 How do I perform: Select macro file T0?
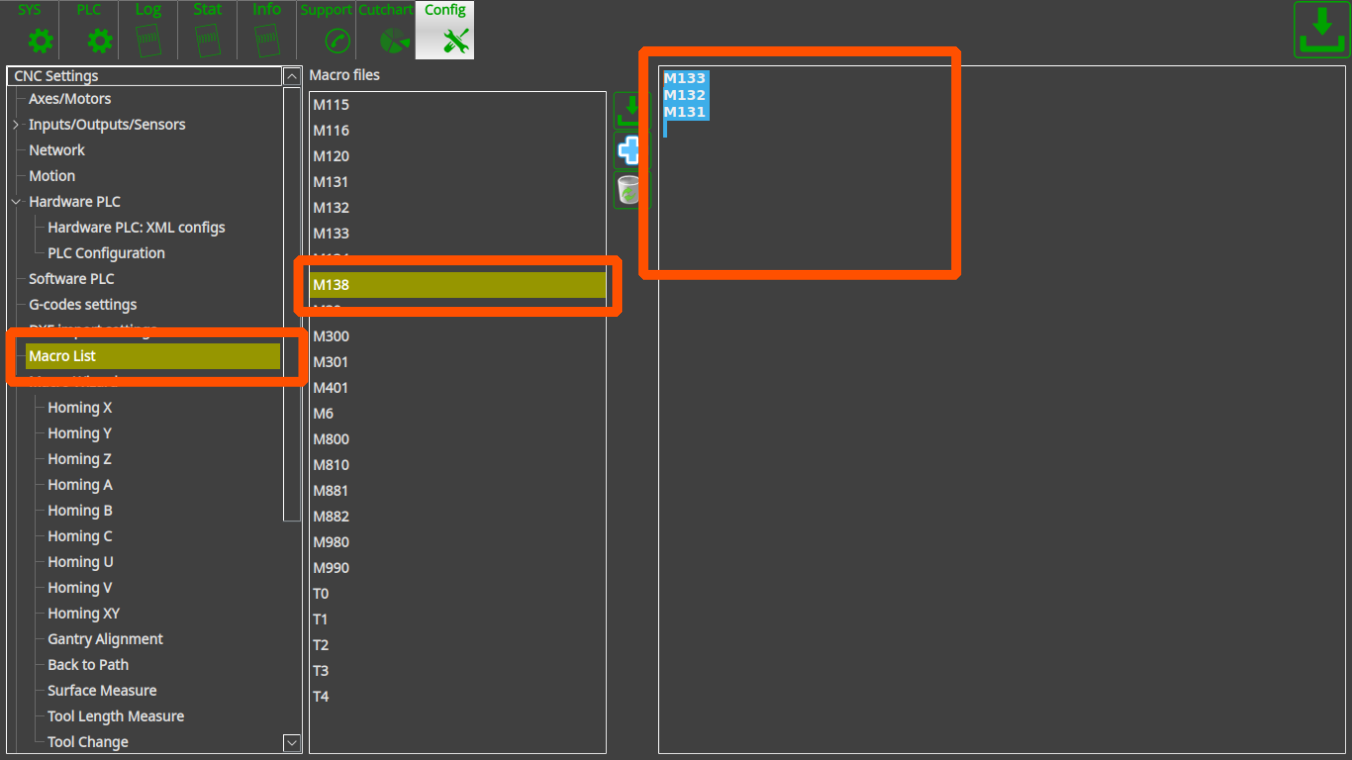pos(321,594)
